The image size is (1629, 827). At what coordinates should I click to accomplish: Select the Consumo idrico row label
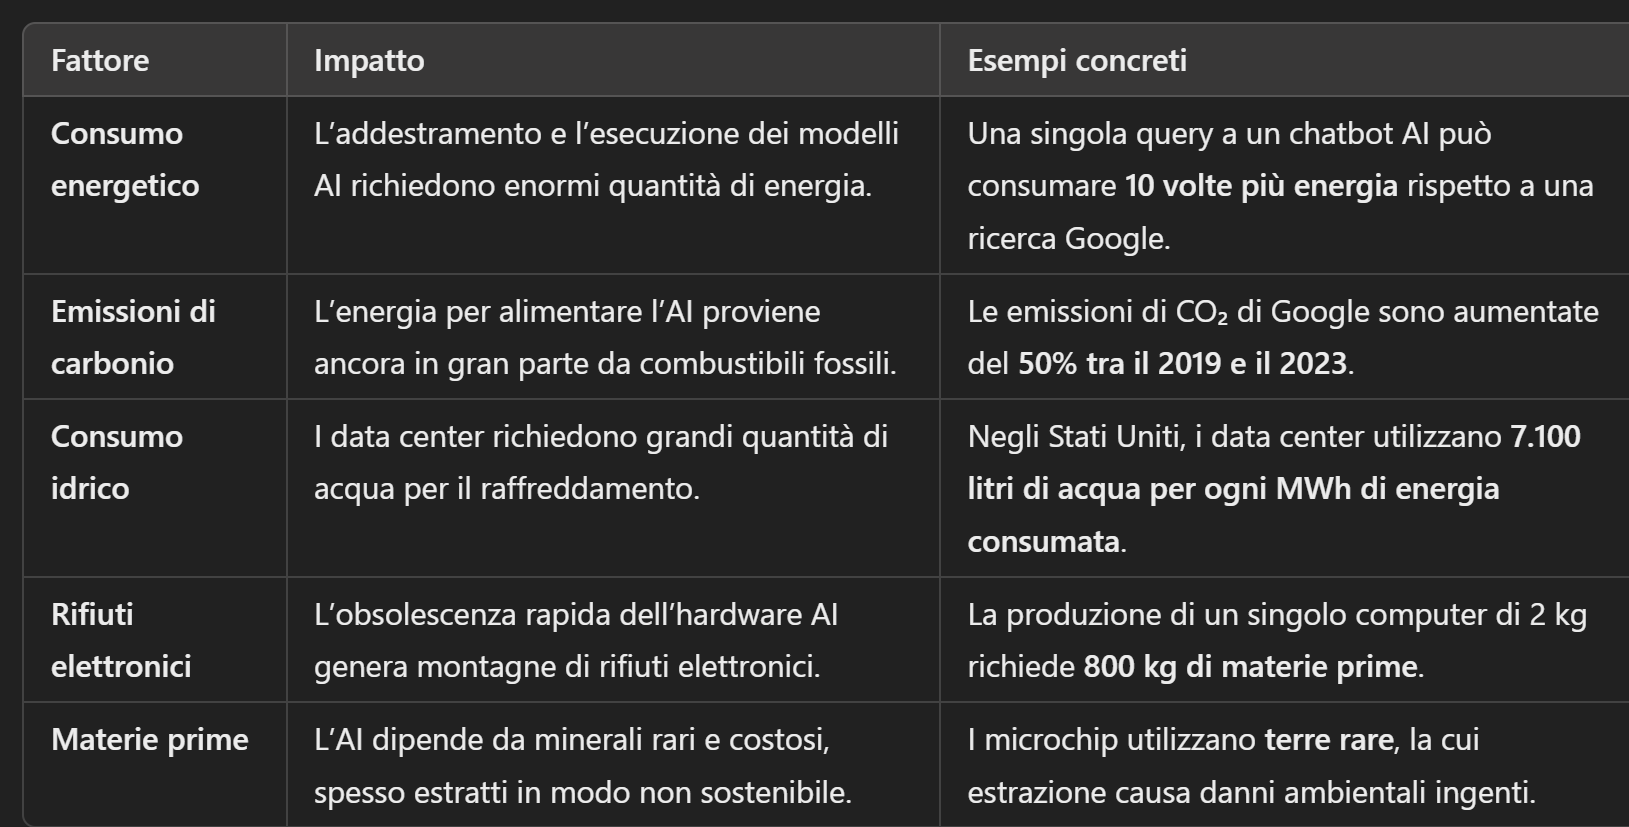(x=116, y=462)
